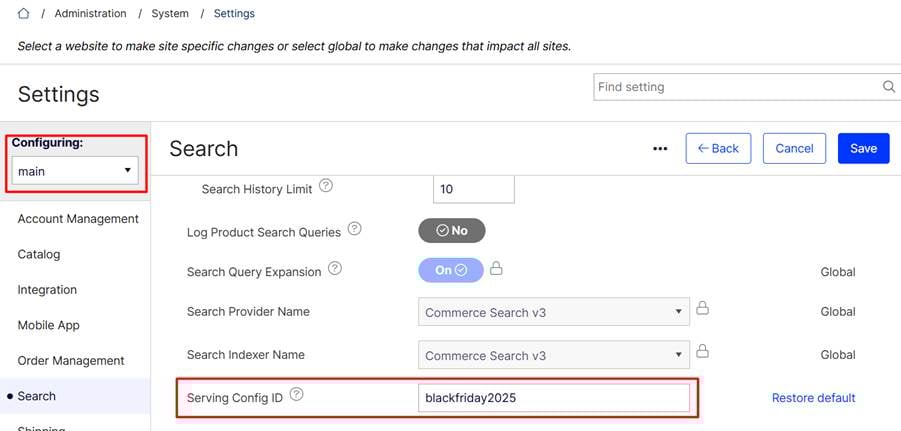Click the magnifier icon in Find setting

pos(888,87)
